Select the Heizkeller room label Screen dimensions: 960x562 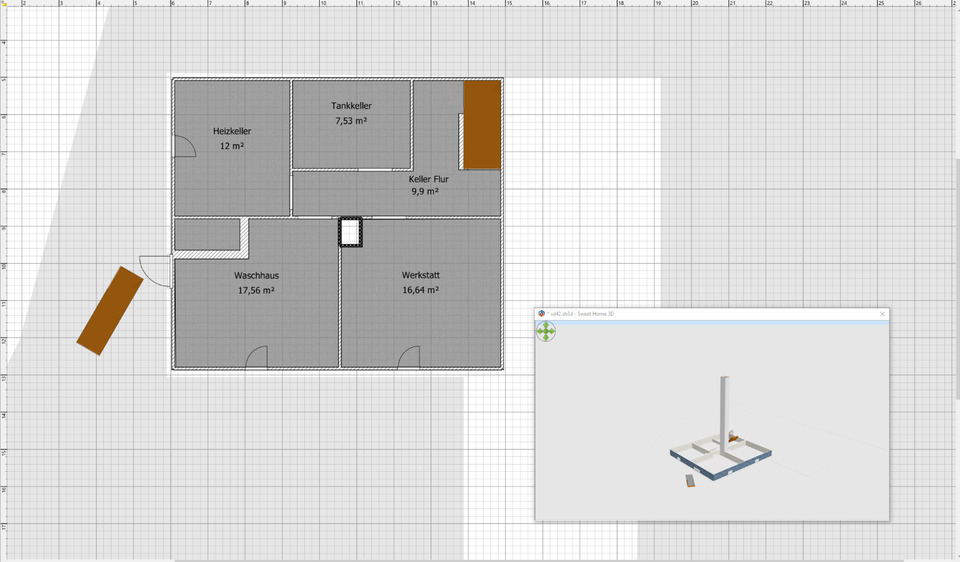click(232, 131)
